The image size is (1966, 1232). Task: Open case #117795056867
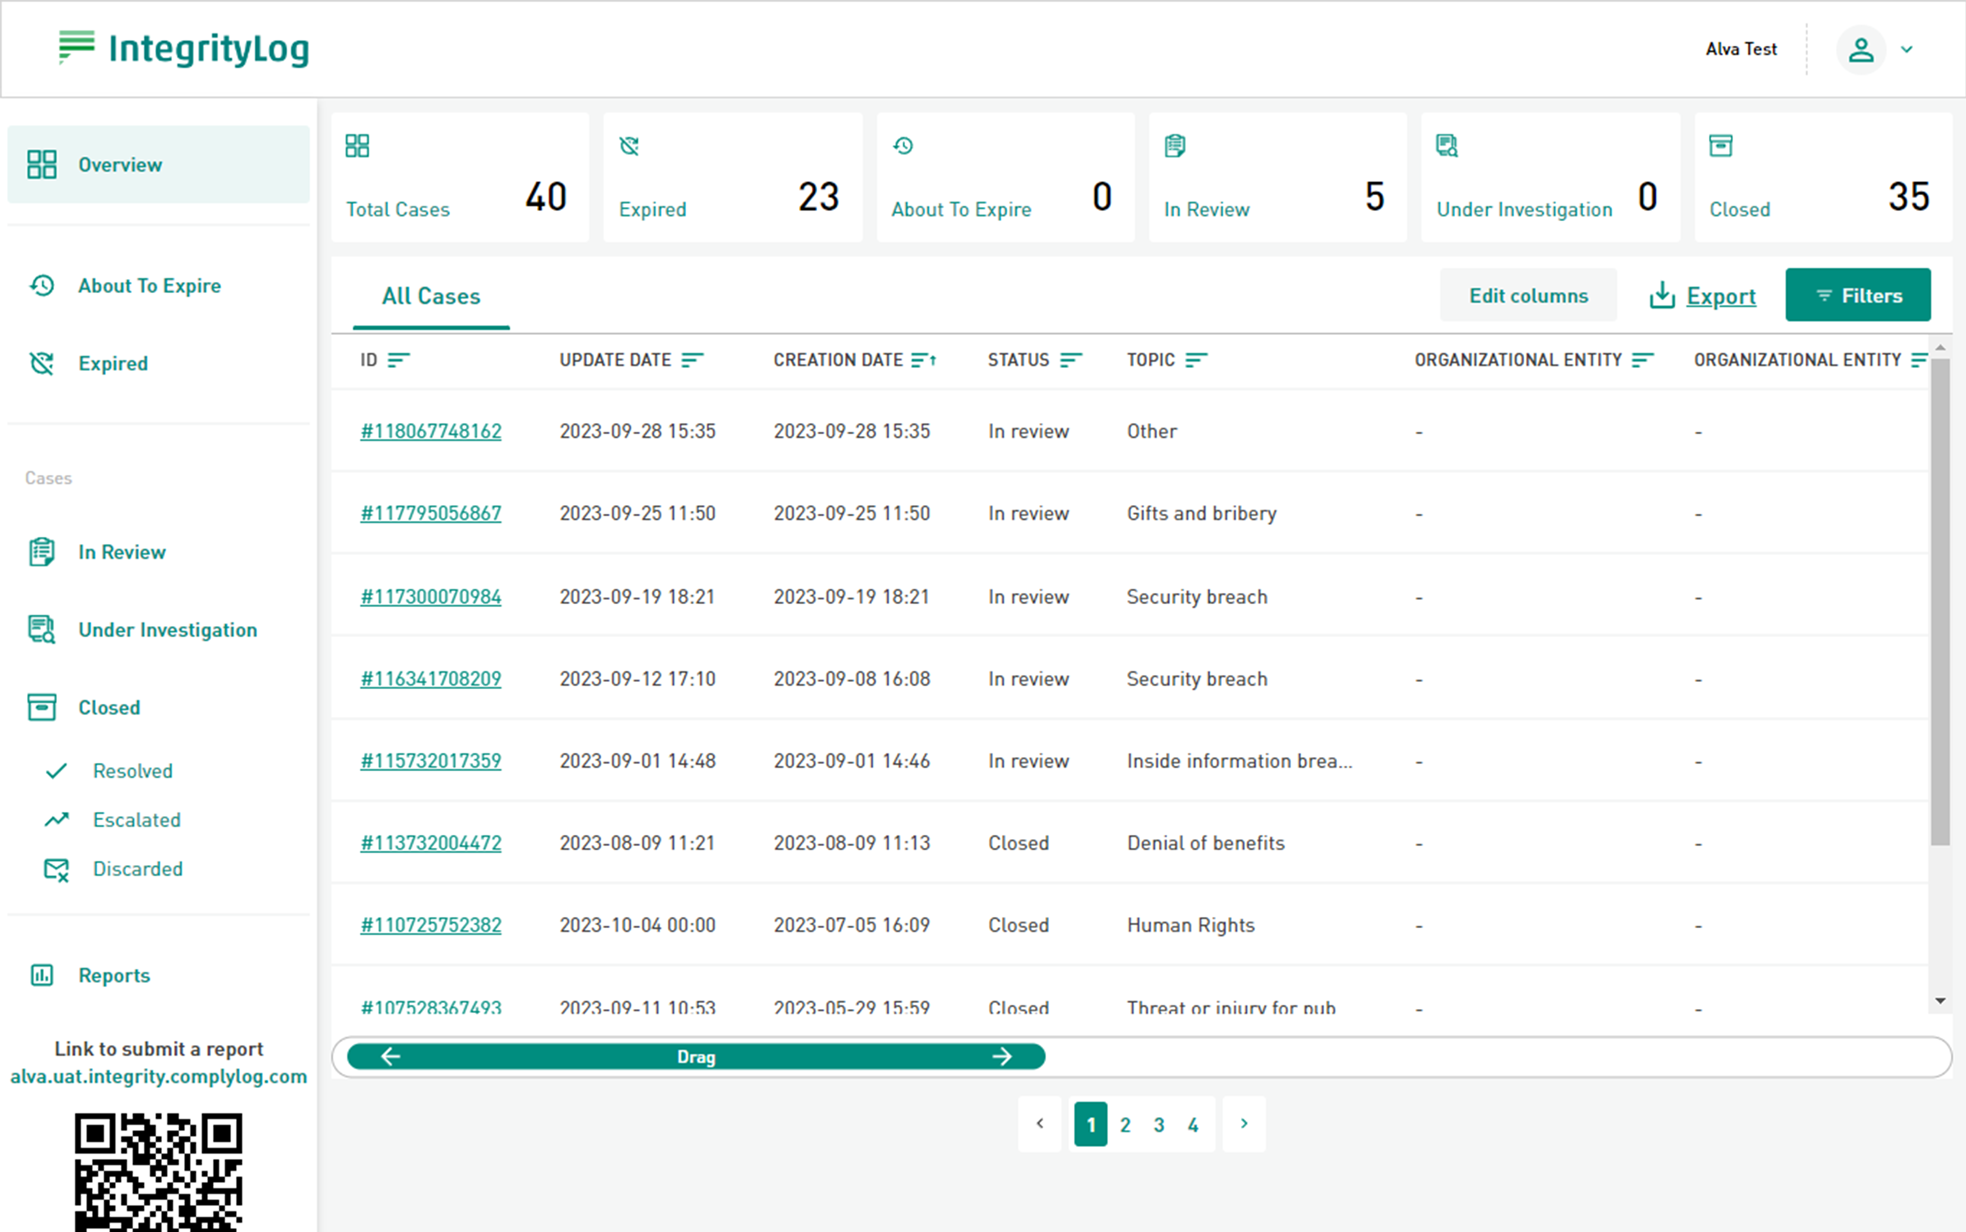coord(431,513)
